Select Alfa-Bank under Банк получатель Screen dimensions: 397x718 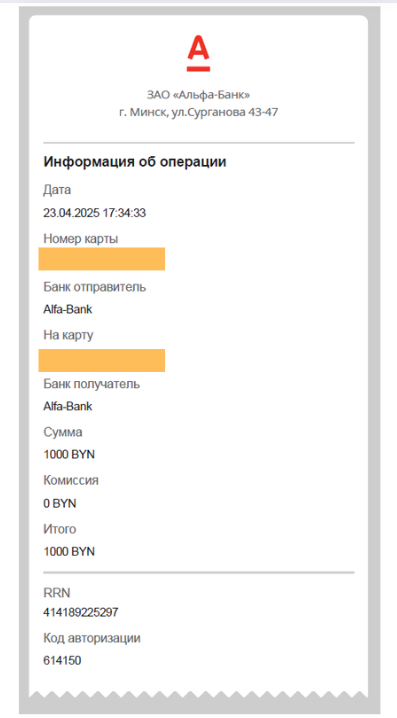[68, 406]
